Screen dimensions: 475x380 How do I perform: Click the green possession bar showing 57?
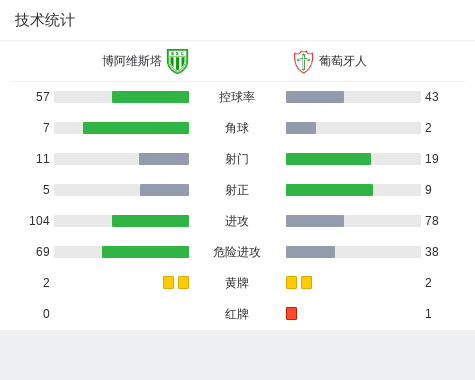coord(150,97)
